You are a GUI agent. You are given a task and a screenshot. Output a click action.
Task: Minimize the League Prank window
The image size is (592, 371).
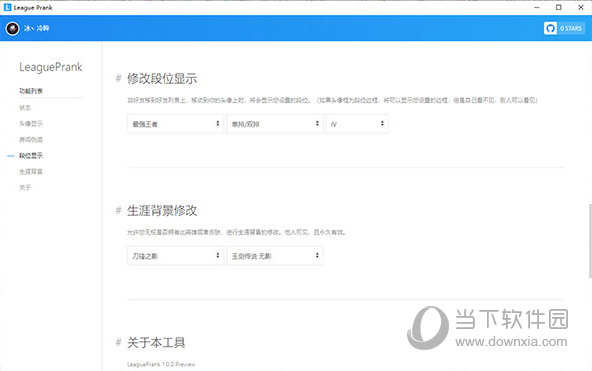536,7
